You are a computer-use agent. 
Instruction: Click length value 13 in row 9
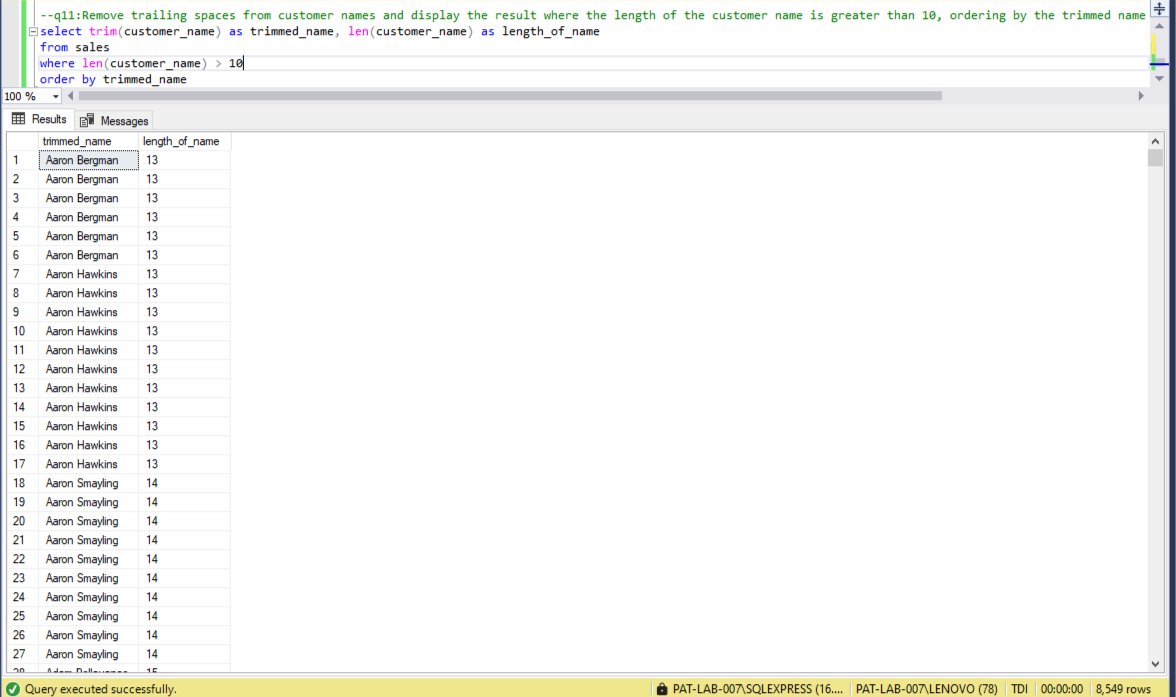tap(184, 312)
